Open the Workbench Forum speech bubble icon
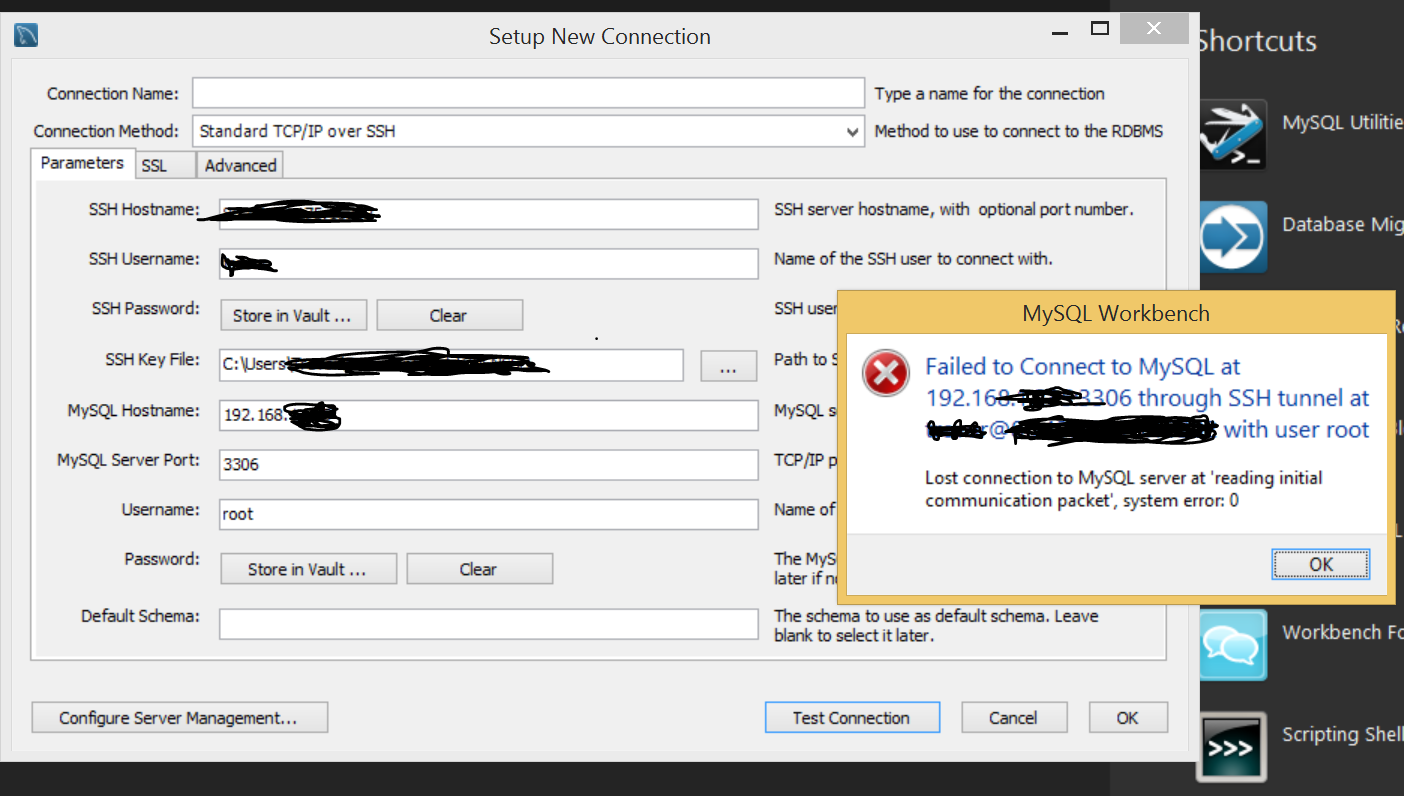The image size is (1404, 796). (1233, 645)
